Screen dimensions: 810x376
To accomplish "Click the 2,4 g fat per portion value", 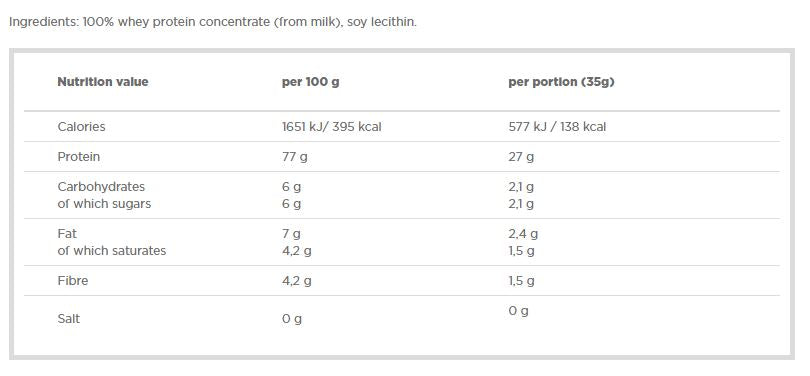I will [523, 234].
